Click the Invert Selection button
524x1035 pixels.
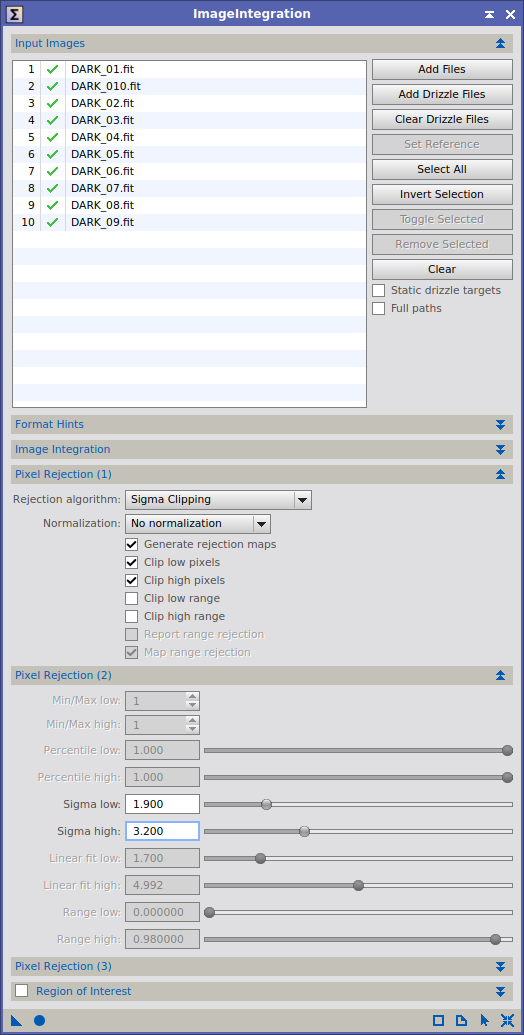pyautogui.click(x=442, y=194)
